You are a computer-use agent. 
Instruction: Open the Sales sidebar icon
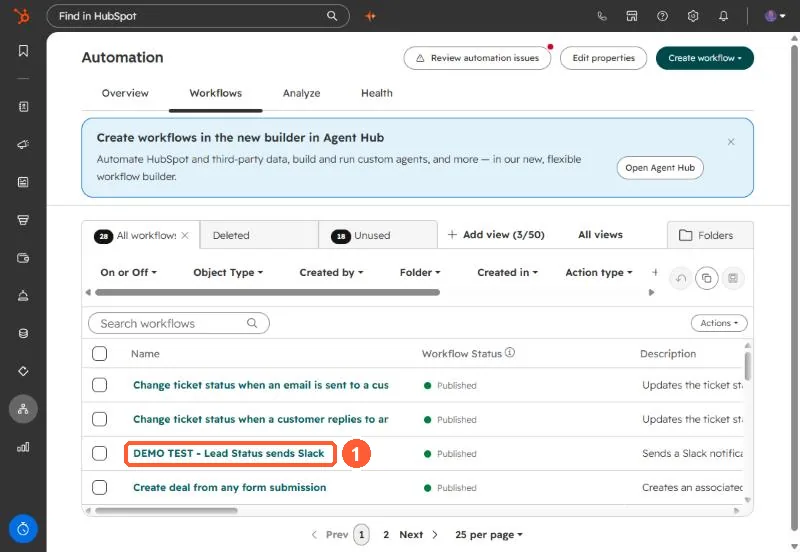(23, 220)
